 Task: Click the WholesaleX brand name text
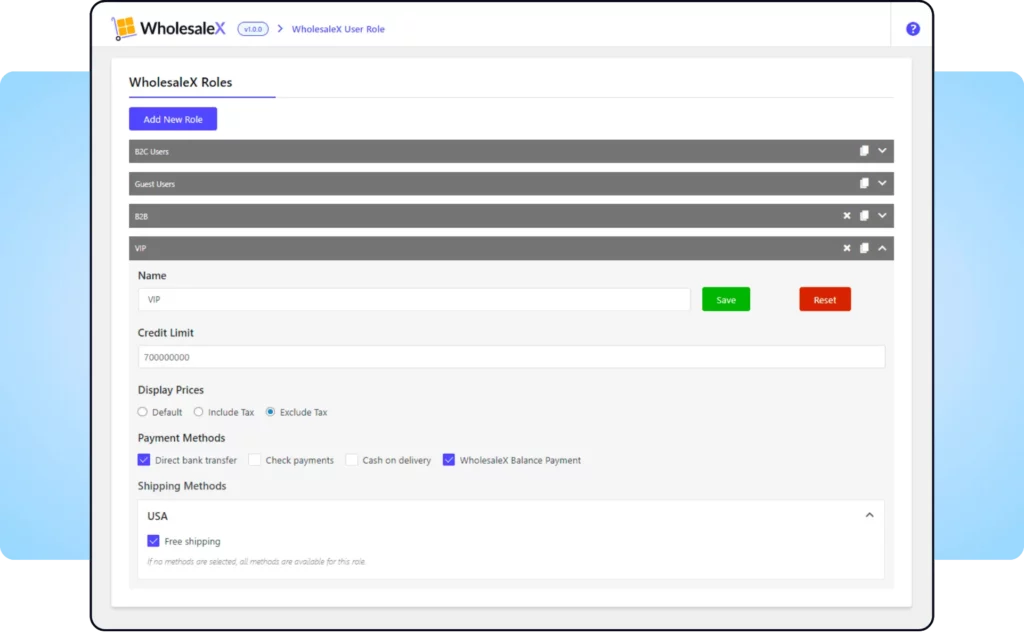pos(182,28)
